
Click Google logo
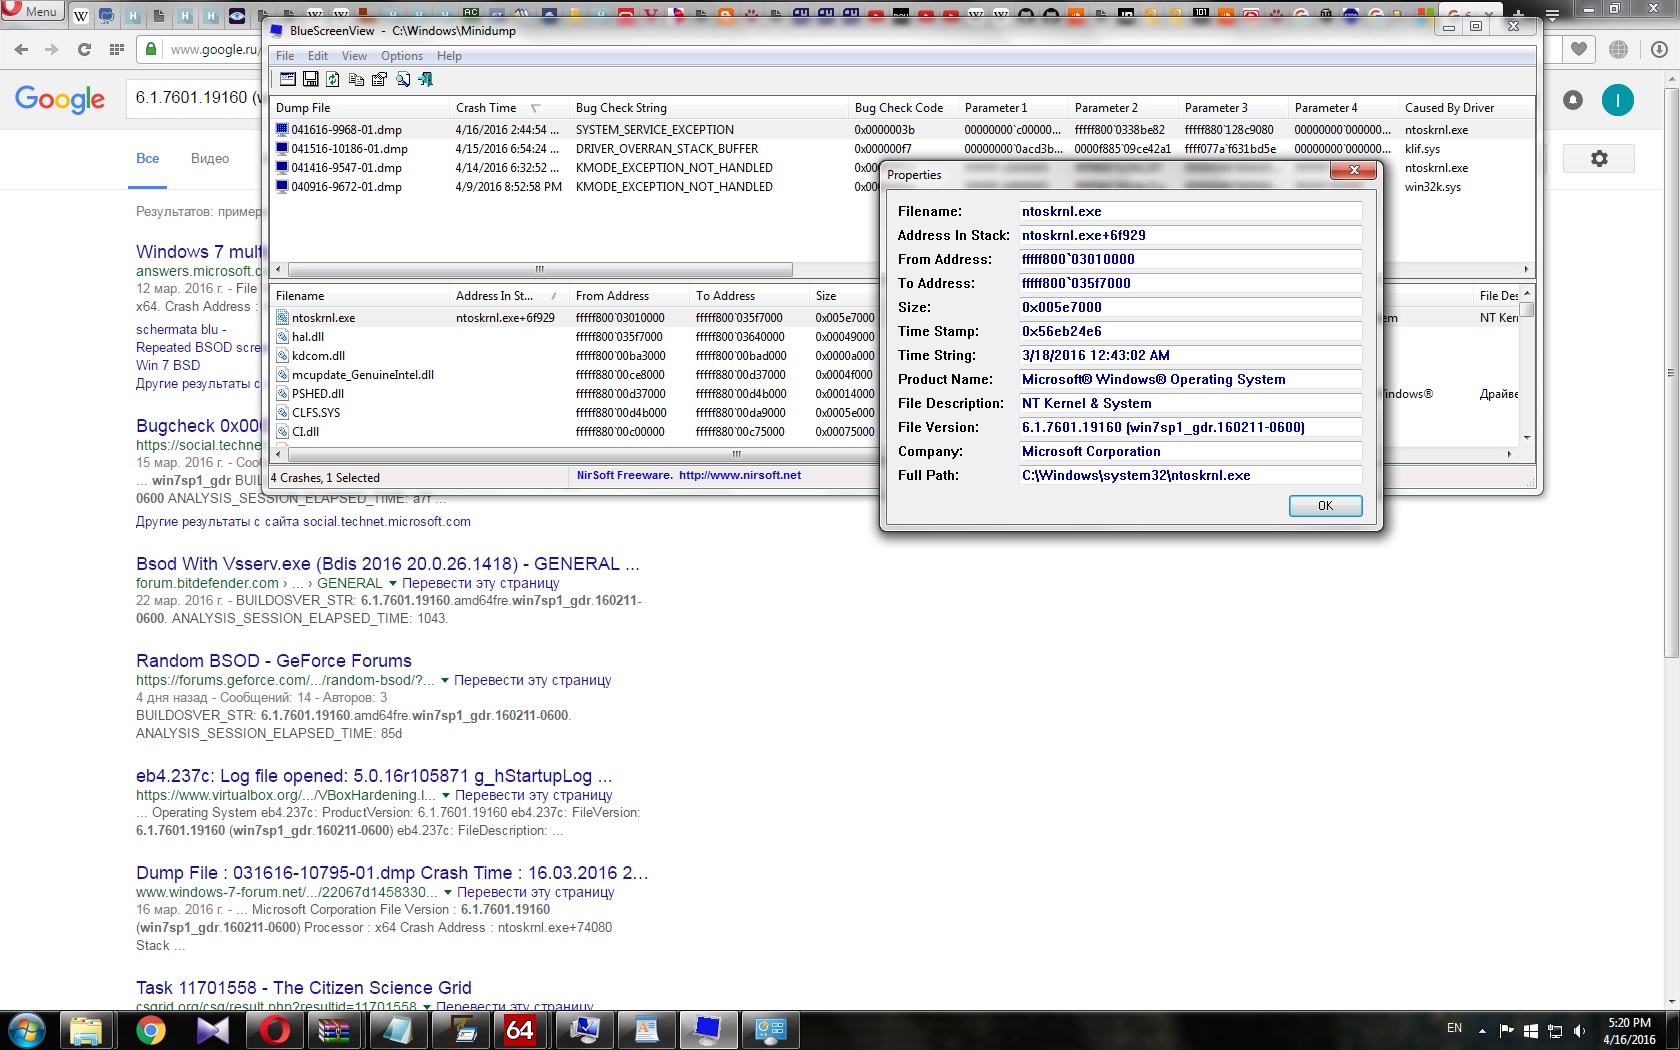(x=60, y=98)
